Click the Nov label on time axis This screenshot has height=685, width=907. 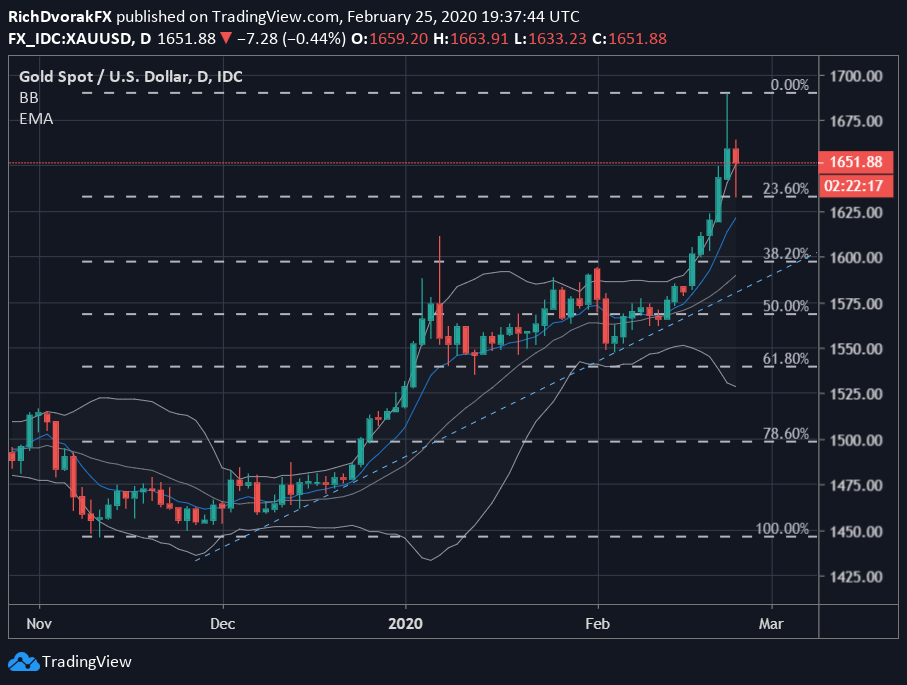pos(38,622)
